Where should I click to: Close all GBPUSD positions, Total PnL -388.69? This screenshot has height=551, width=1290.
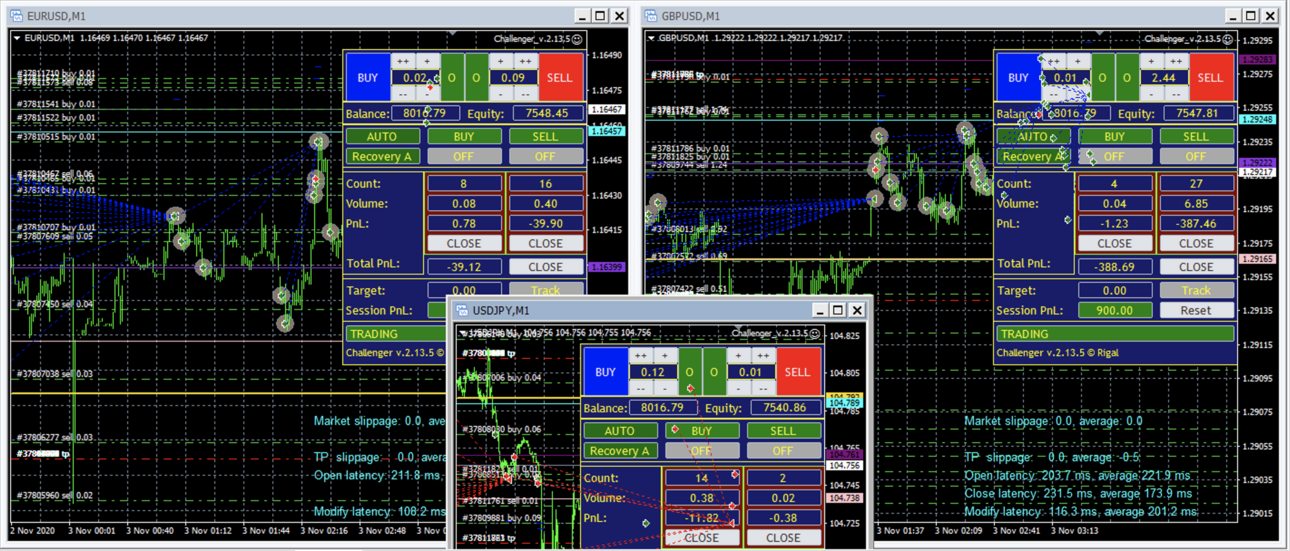click(1195, 267)
